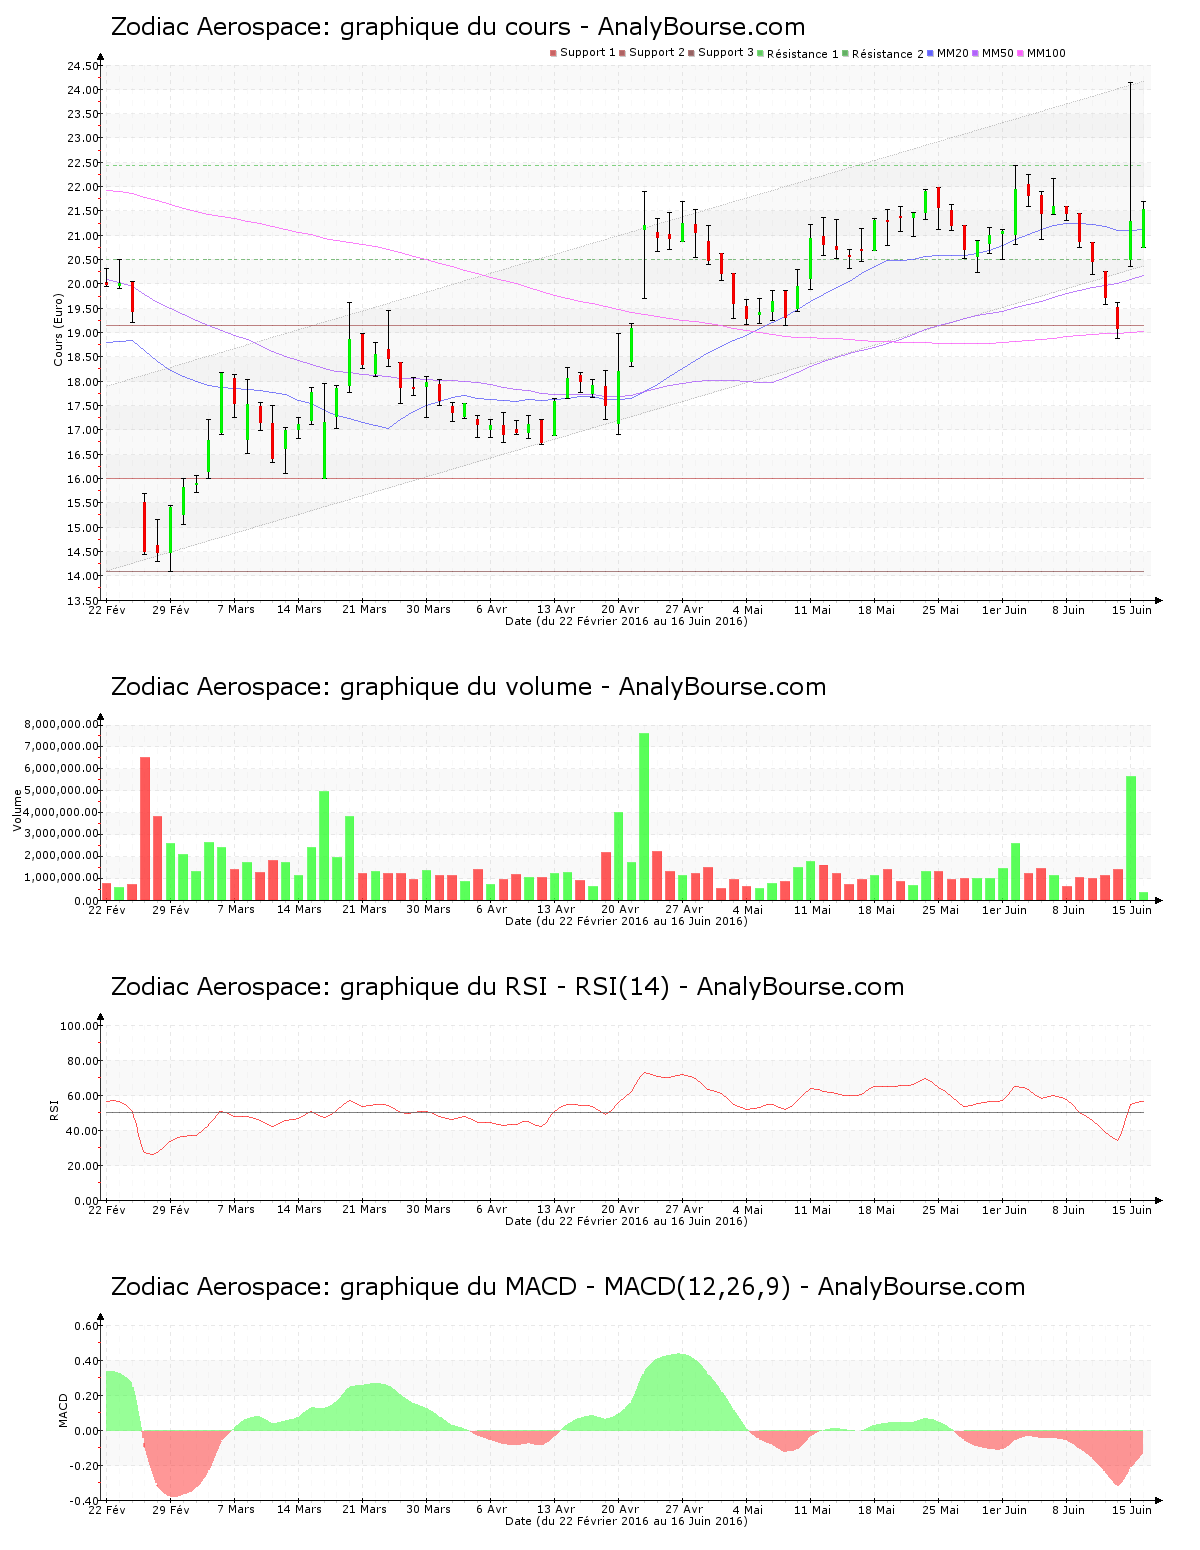Click the MM20 legend label
The height and width of the screenshot is (1550, 1200).
[953, 53]
